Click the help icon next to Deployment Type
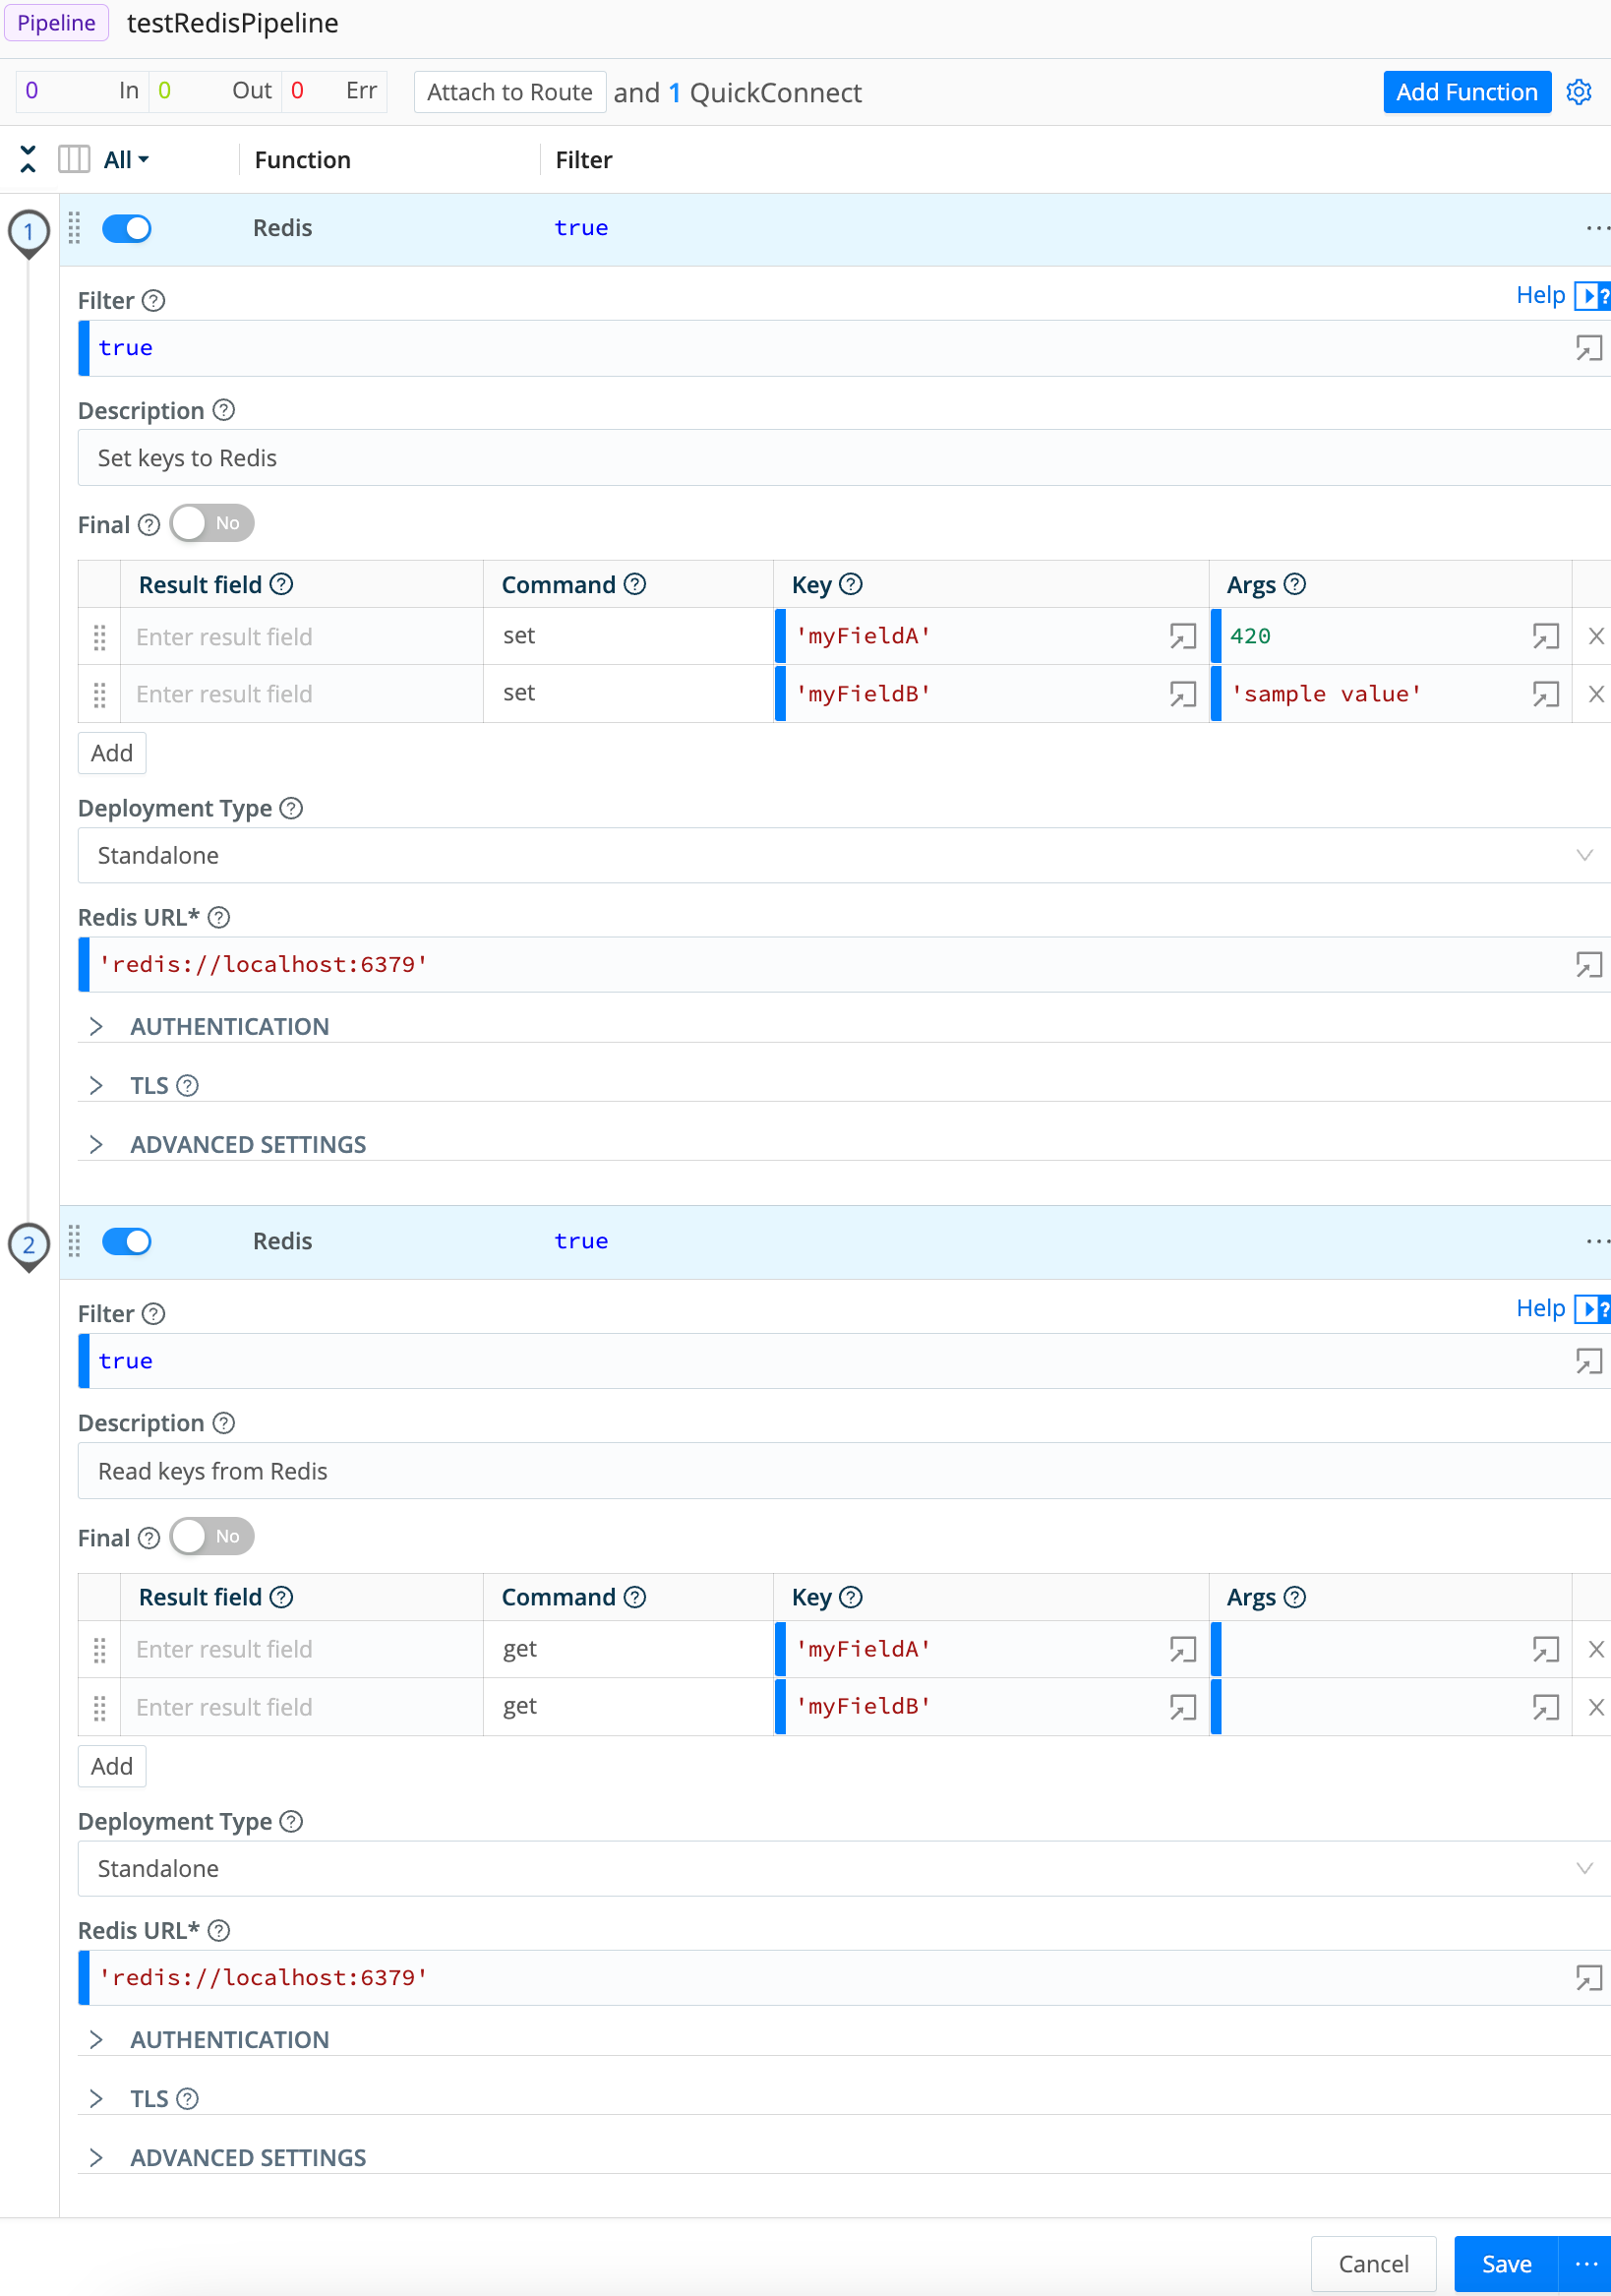 [x=290, y=808]
